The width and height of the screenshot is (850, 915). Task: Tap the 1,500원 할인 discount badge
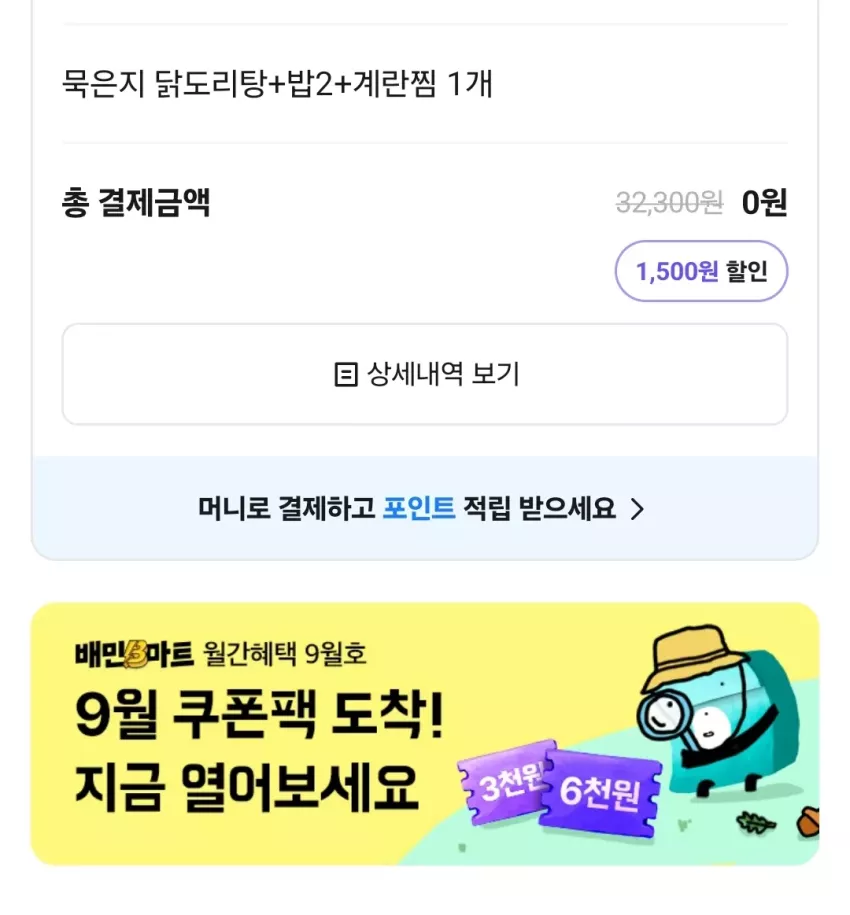click(x=701, y=271)
